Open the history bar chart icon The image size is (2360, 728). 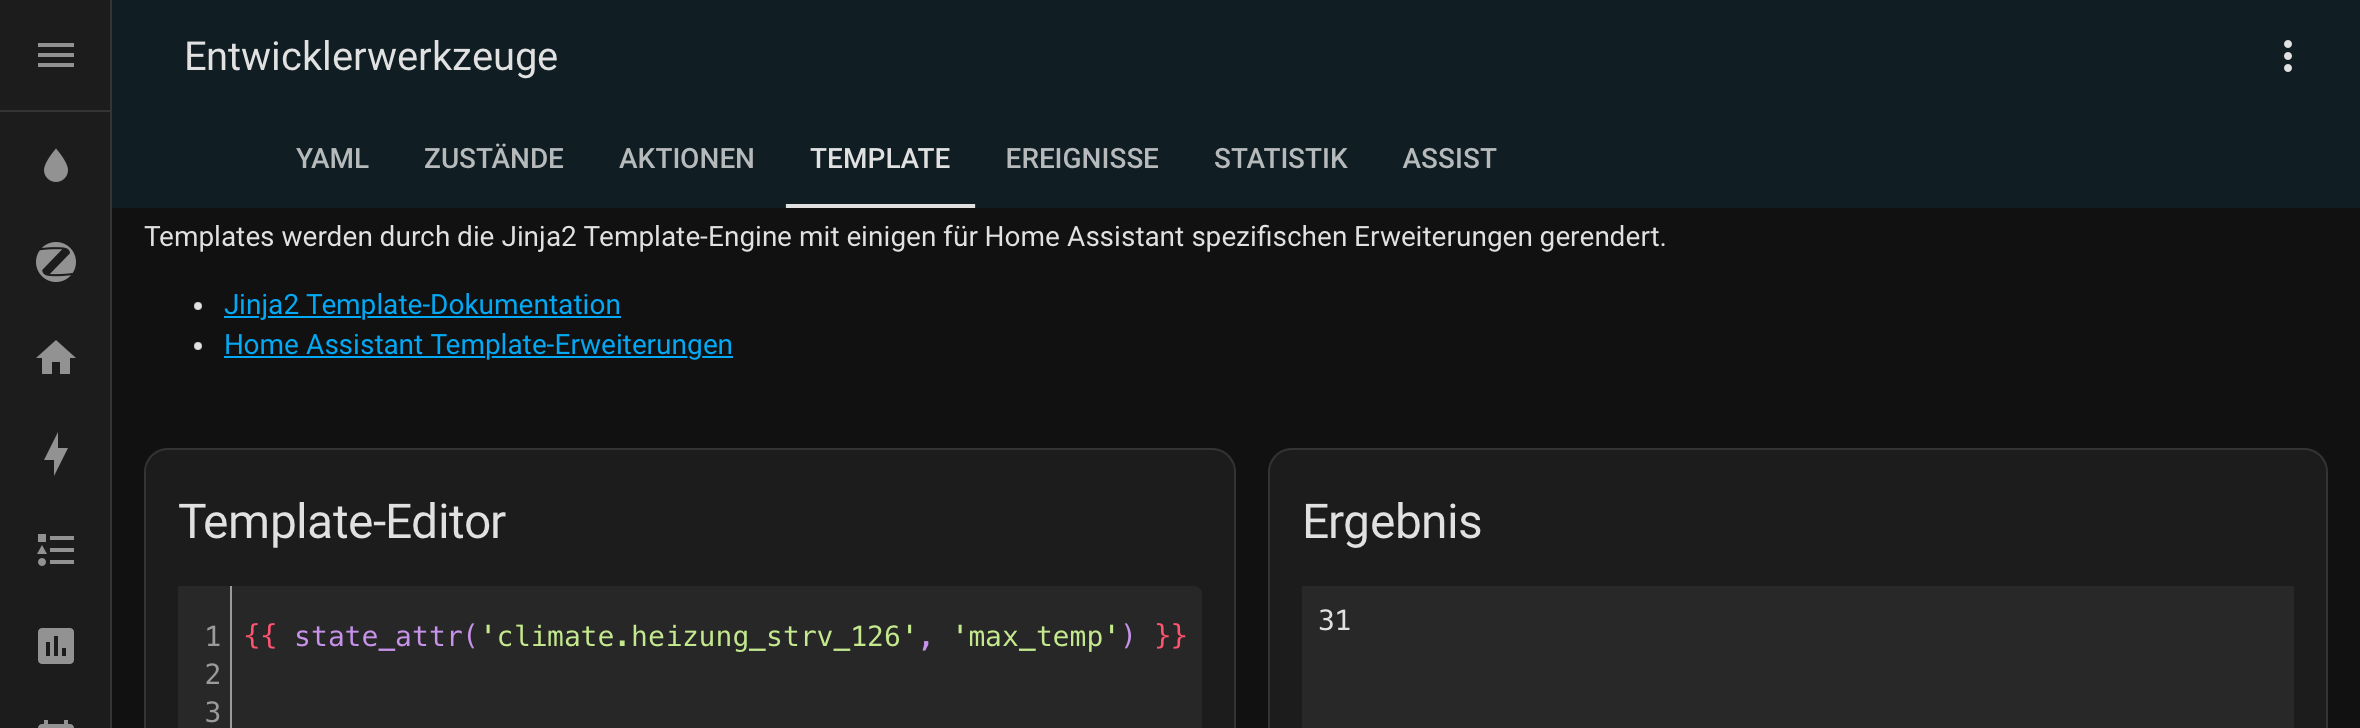pos(56,646)
